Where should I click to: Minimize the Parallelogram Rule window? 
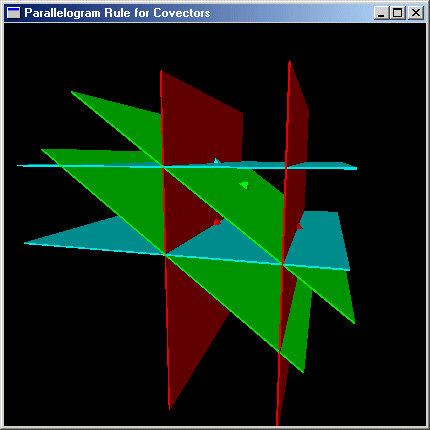tap(381, 13)
